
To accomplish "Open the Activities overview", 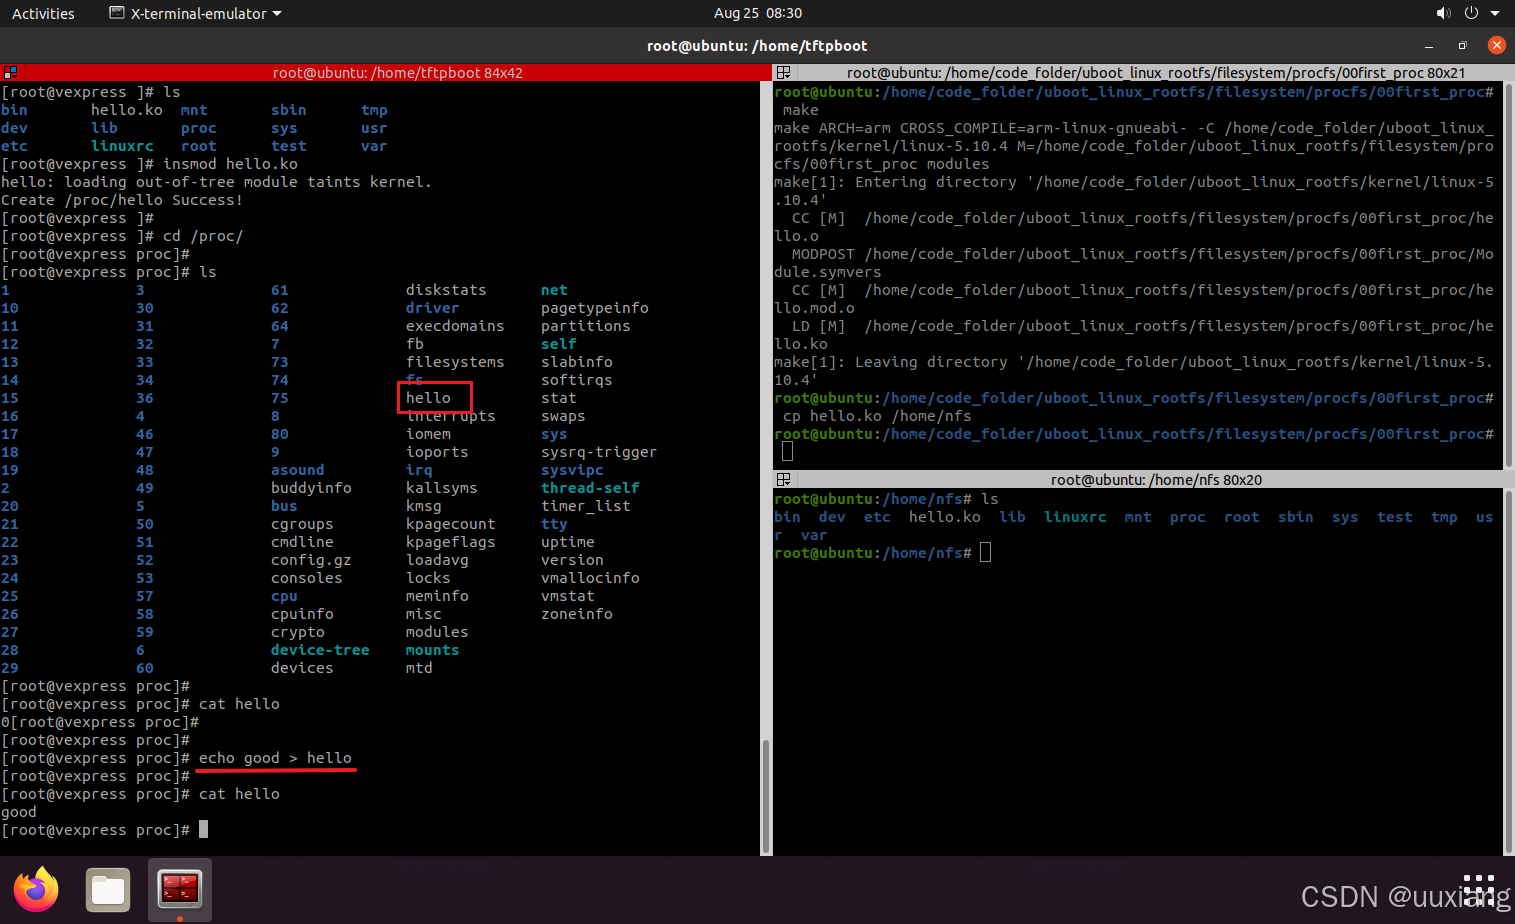I will [43, 13].
